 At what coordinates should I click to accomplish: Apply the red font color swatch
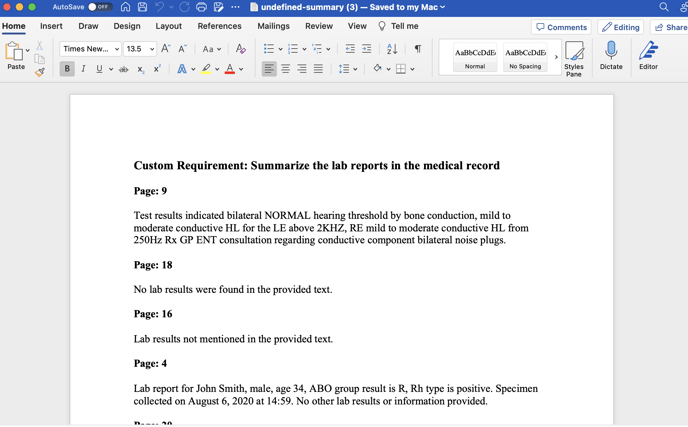(229, 69)
